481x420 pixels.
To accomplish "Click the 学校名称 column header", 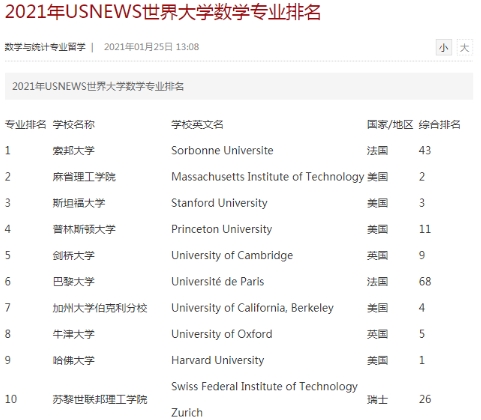I will (74, 125).
